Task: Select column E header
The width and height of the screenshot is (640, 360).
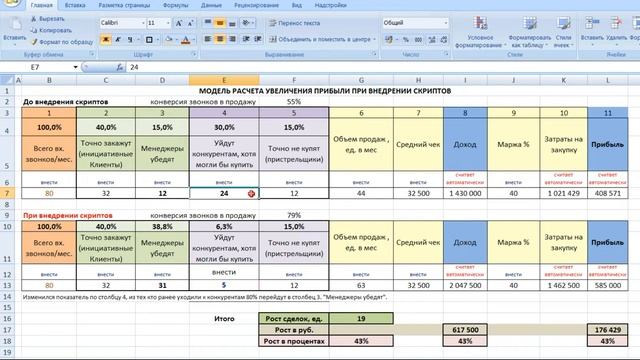Action: pyautogui.click(x=224, y=80)
